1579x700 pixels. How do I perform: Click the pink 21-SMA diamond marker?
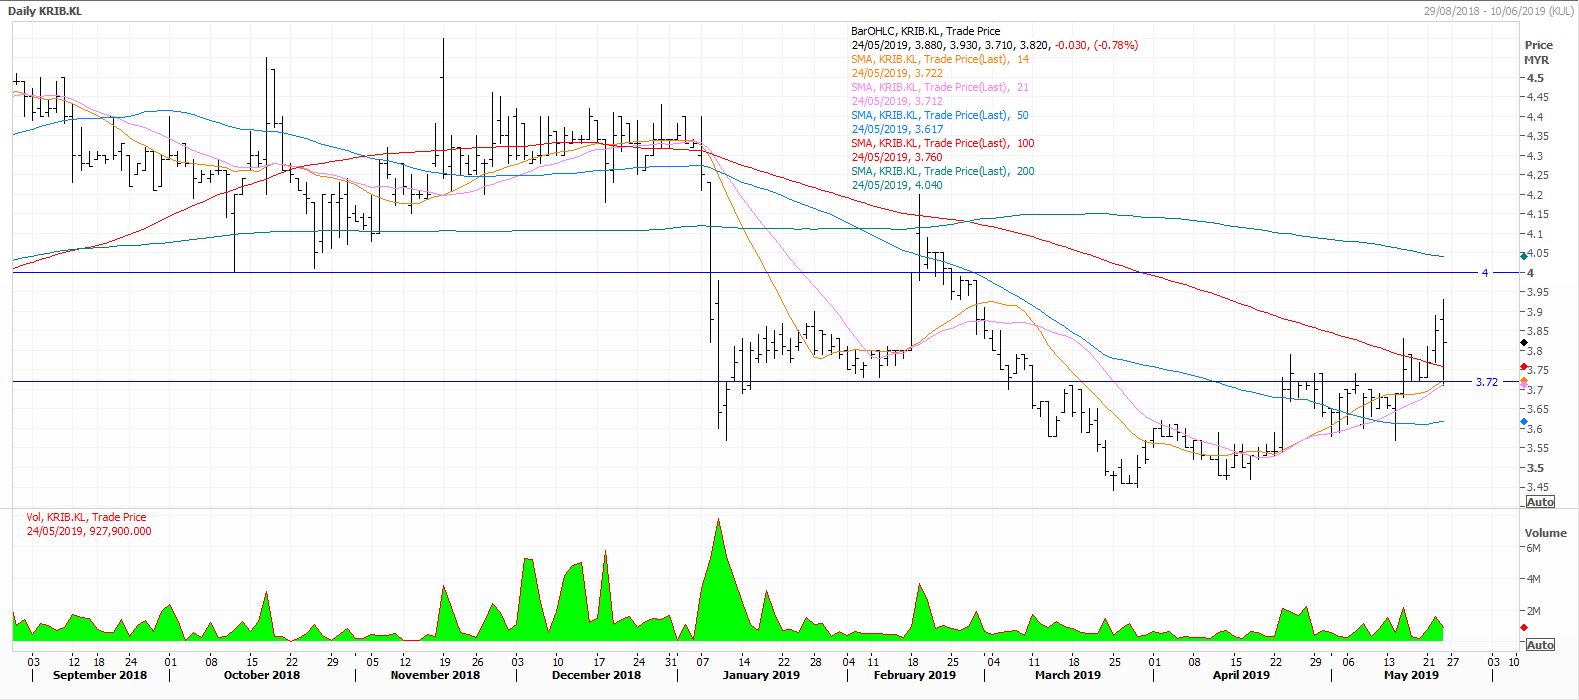[1523, 382]
